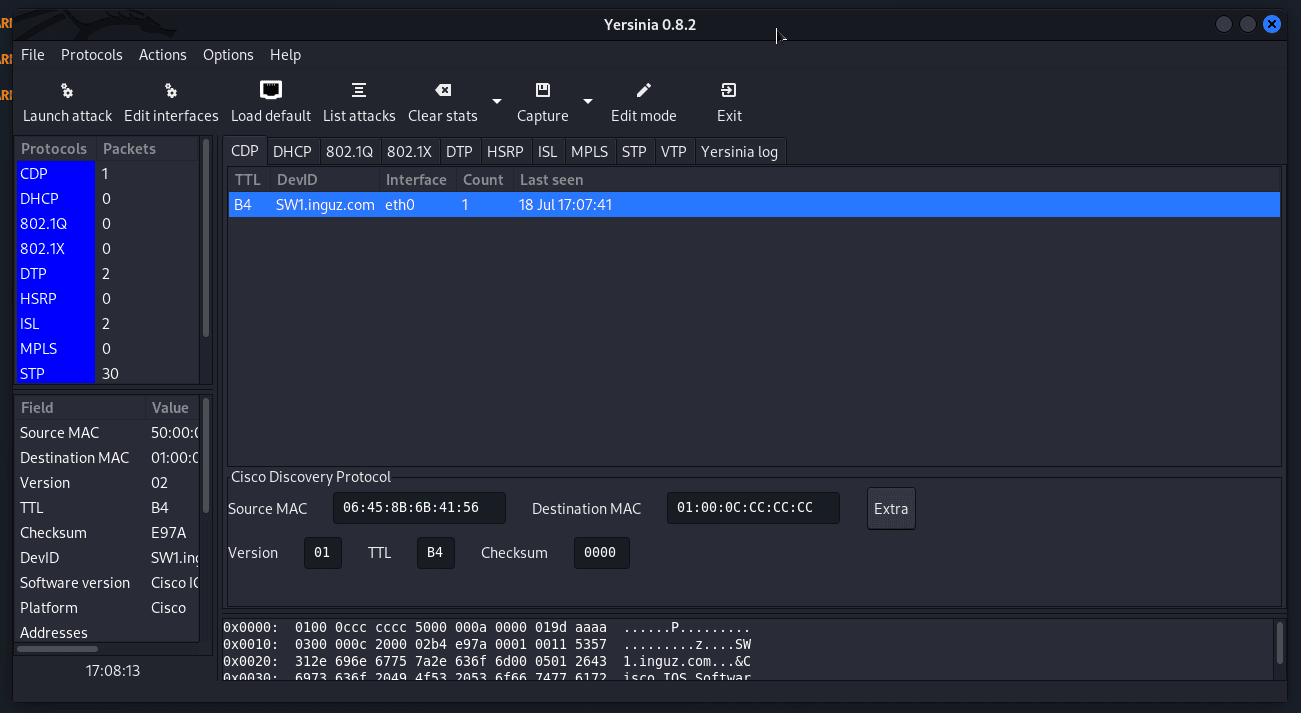Open Edit interfaces from the toolbar

coord(171,91)
